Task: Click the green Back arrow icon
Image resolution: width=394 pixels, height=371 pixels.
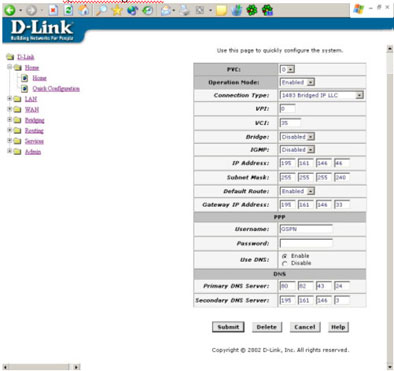Action: (x=10, y=11)
